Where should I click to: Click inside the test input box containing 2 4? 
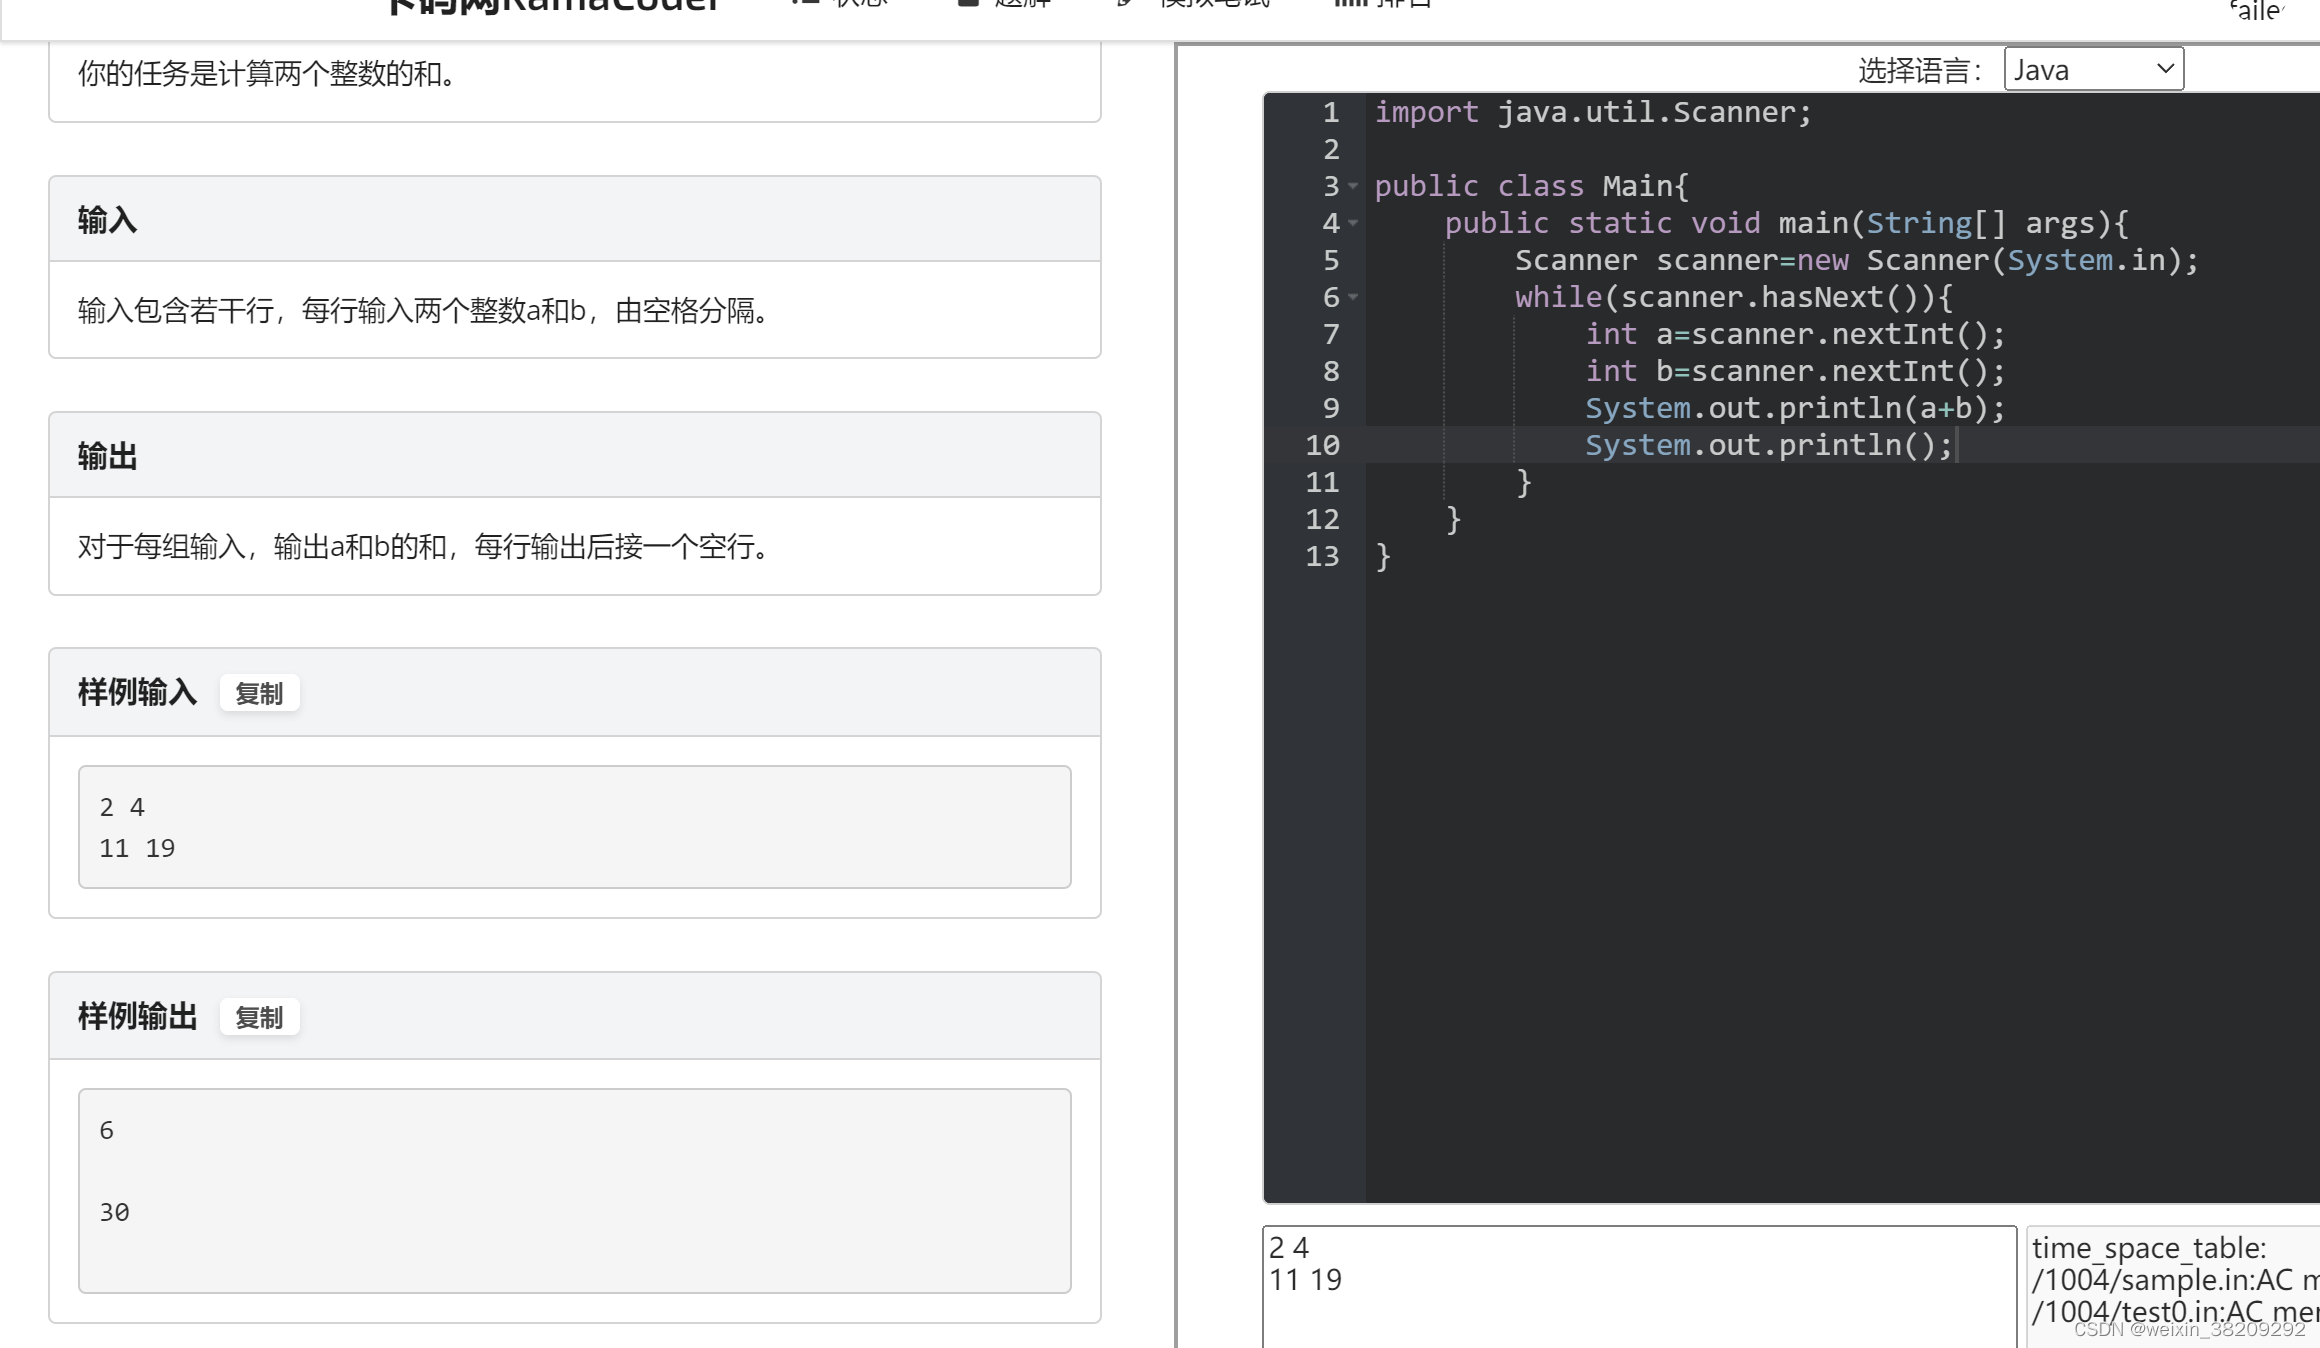tap(1640, 1286)
